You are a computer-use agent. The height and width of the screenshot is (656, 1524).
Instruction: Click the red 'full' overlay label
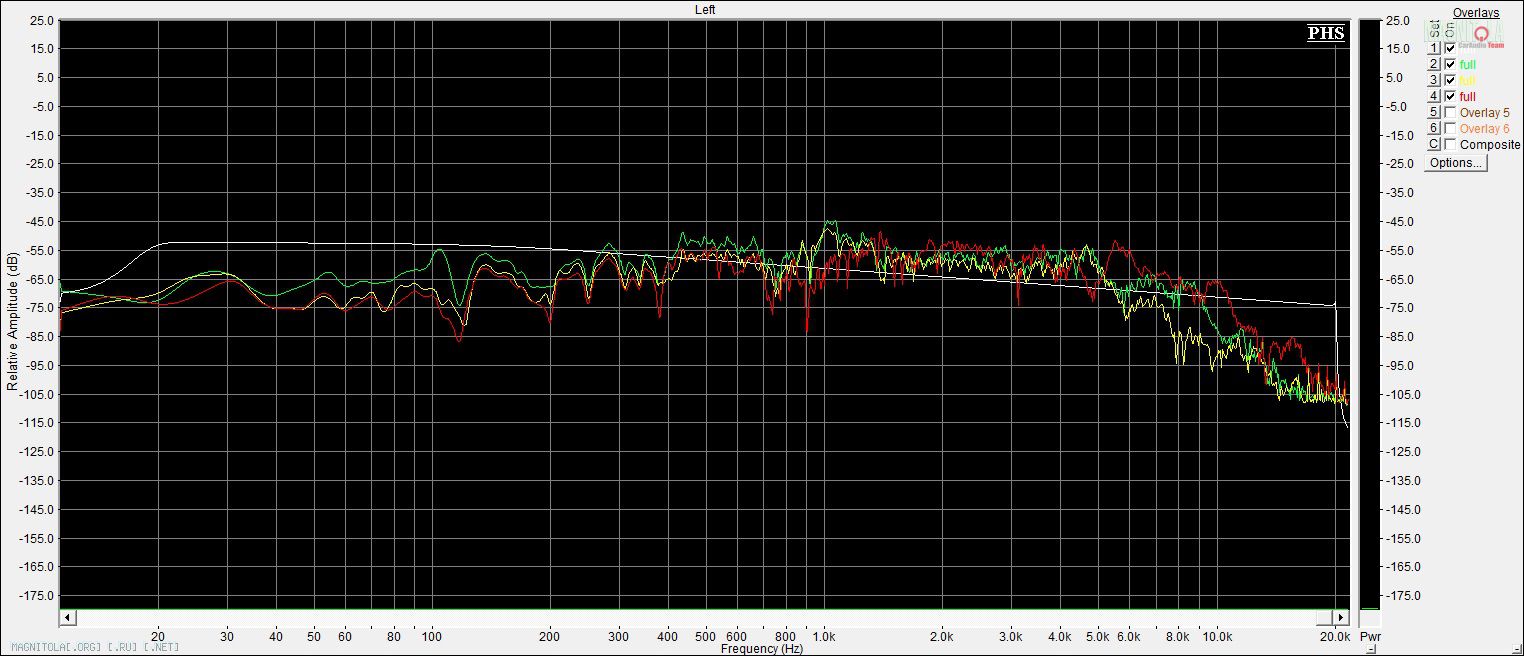click(1468, 96)
